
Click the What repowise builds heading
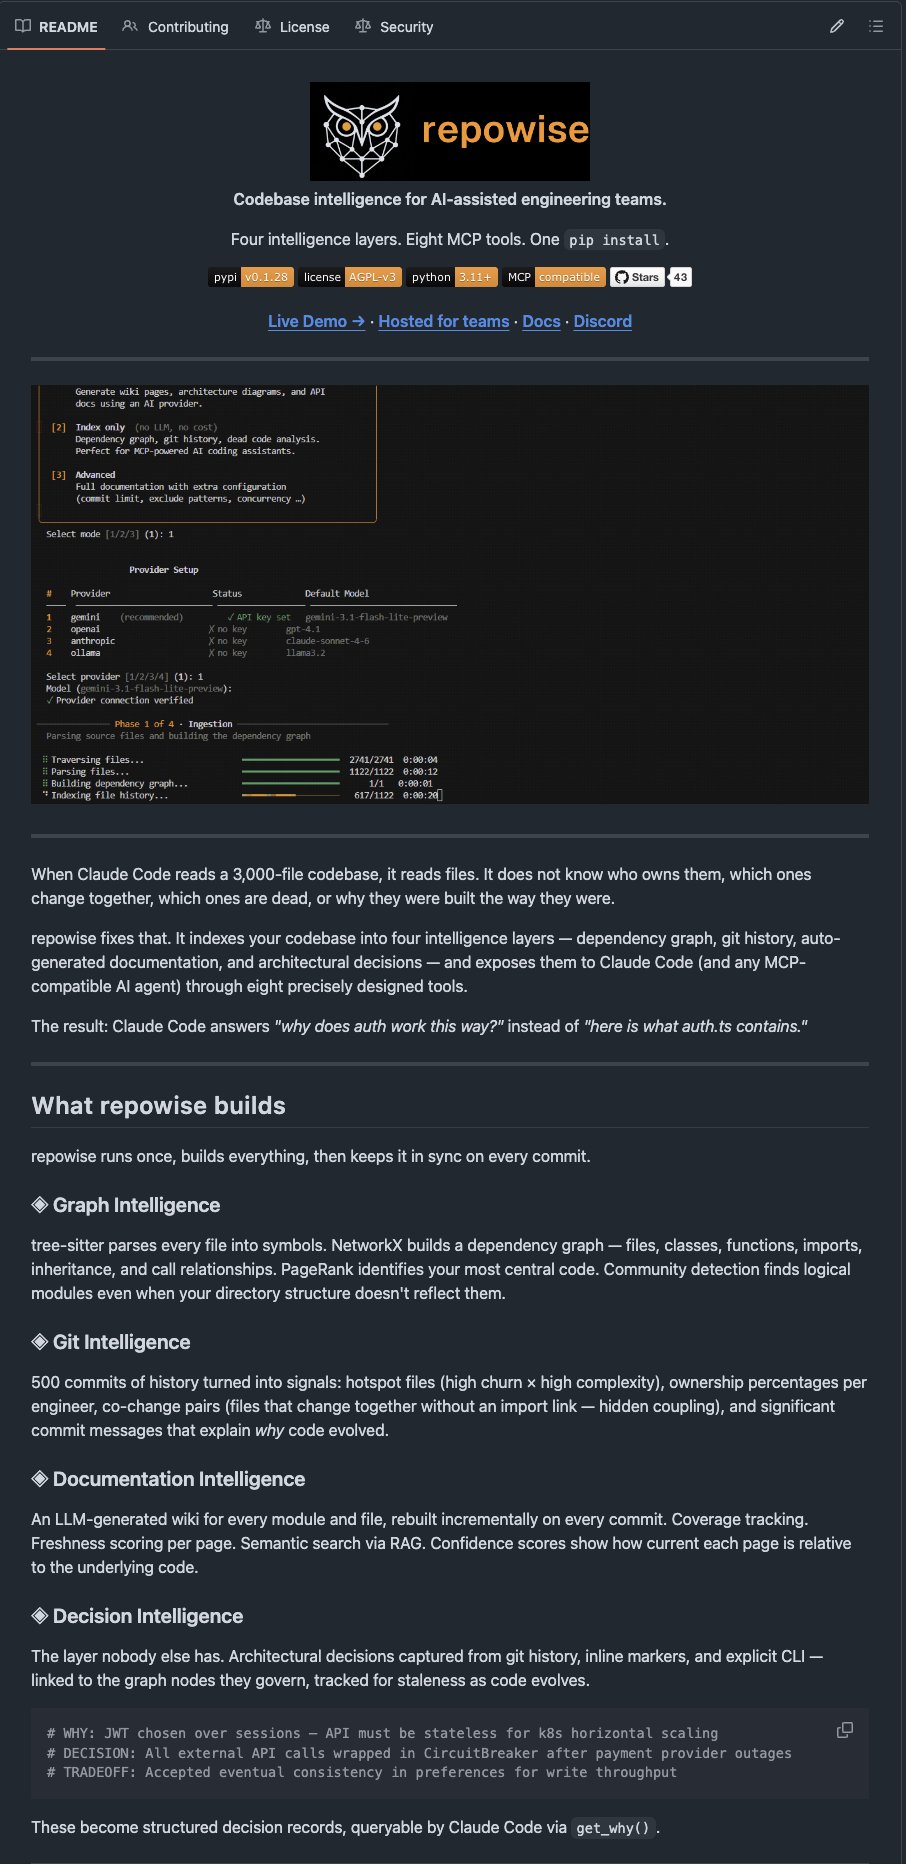(158, 1105)
